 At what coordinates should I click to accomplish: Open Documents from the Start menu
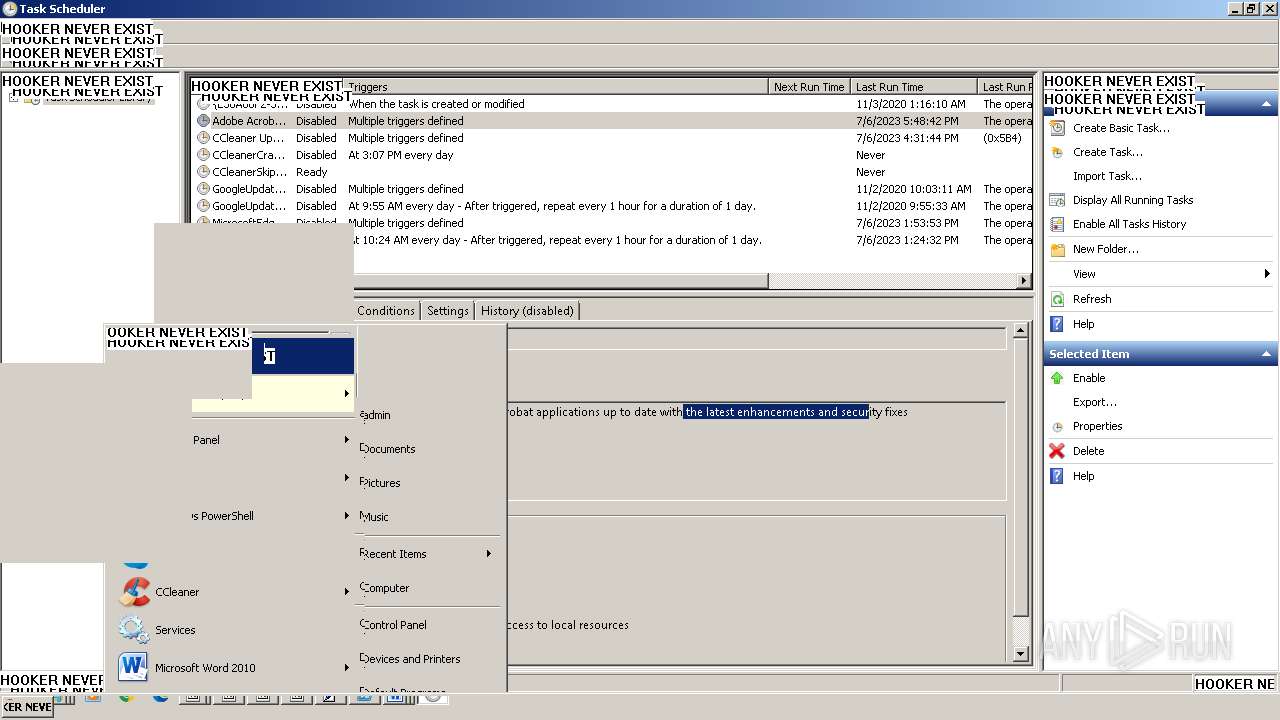pos(387,449)
